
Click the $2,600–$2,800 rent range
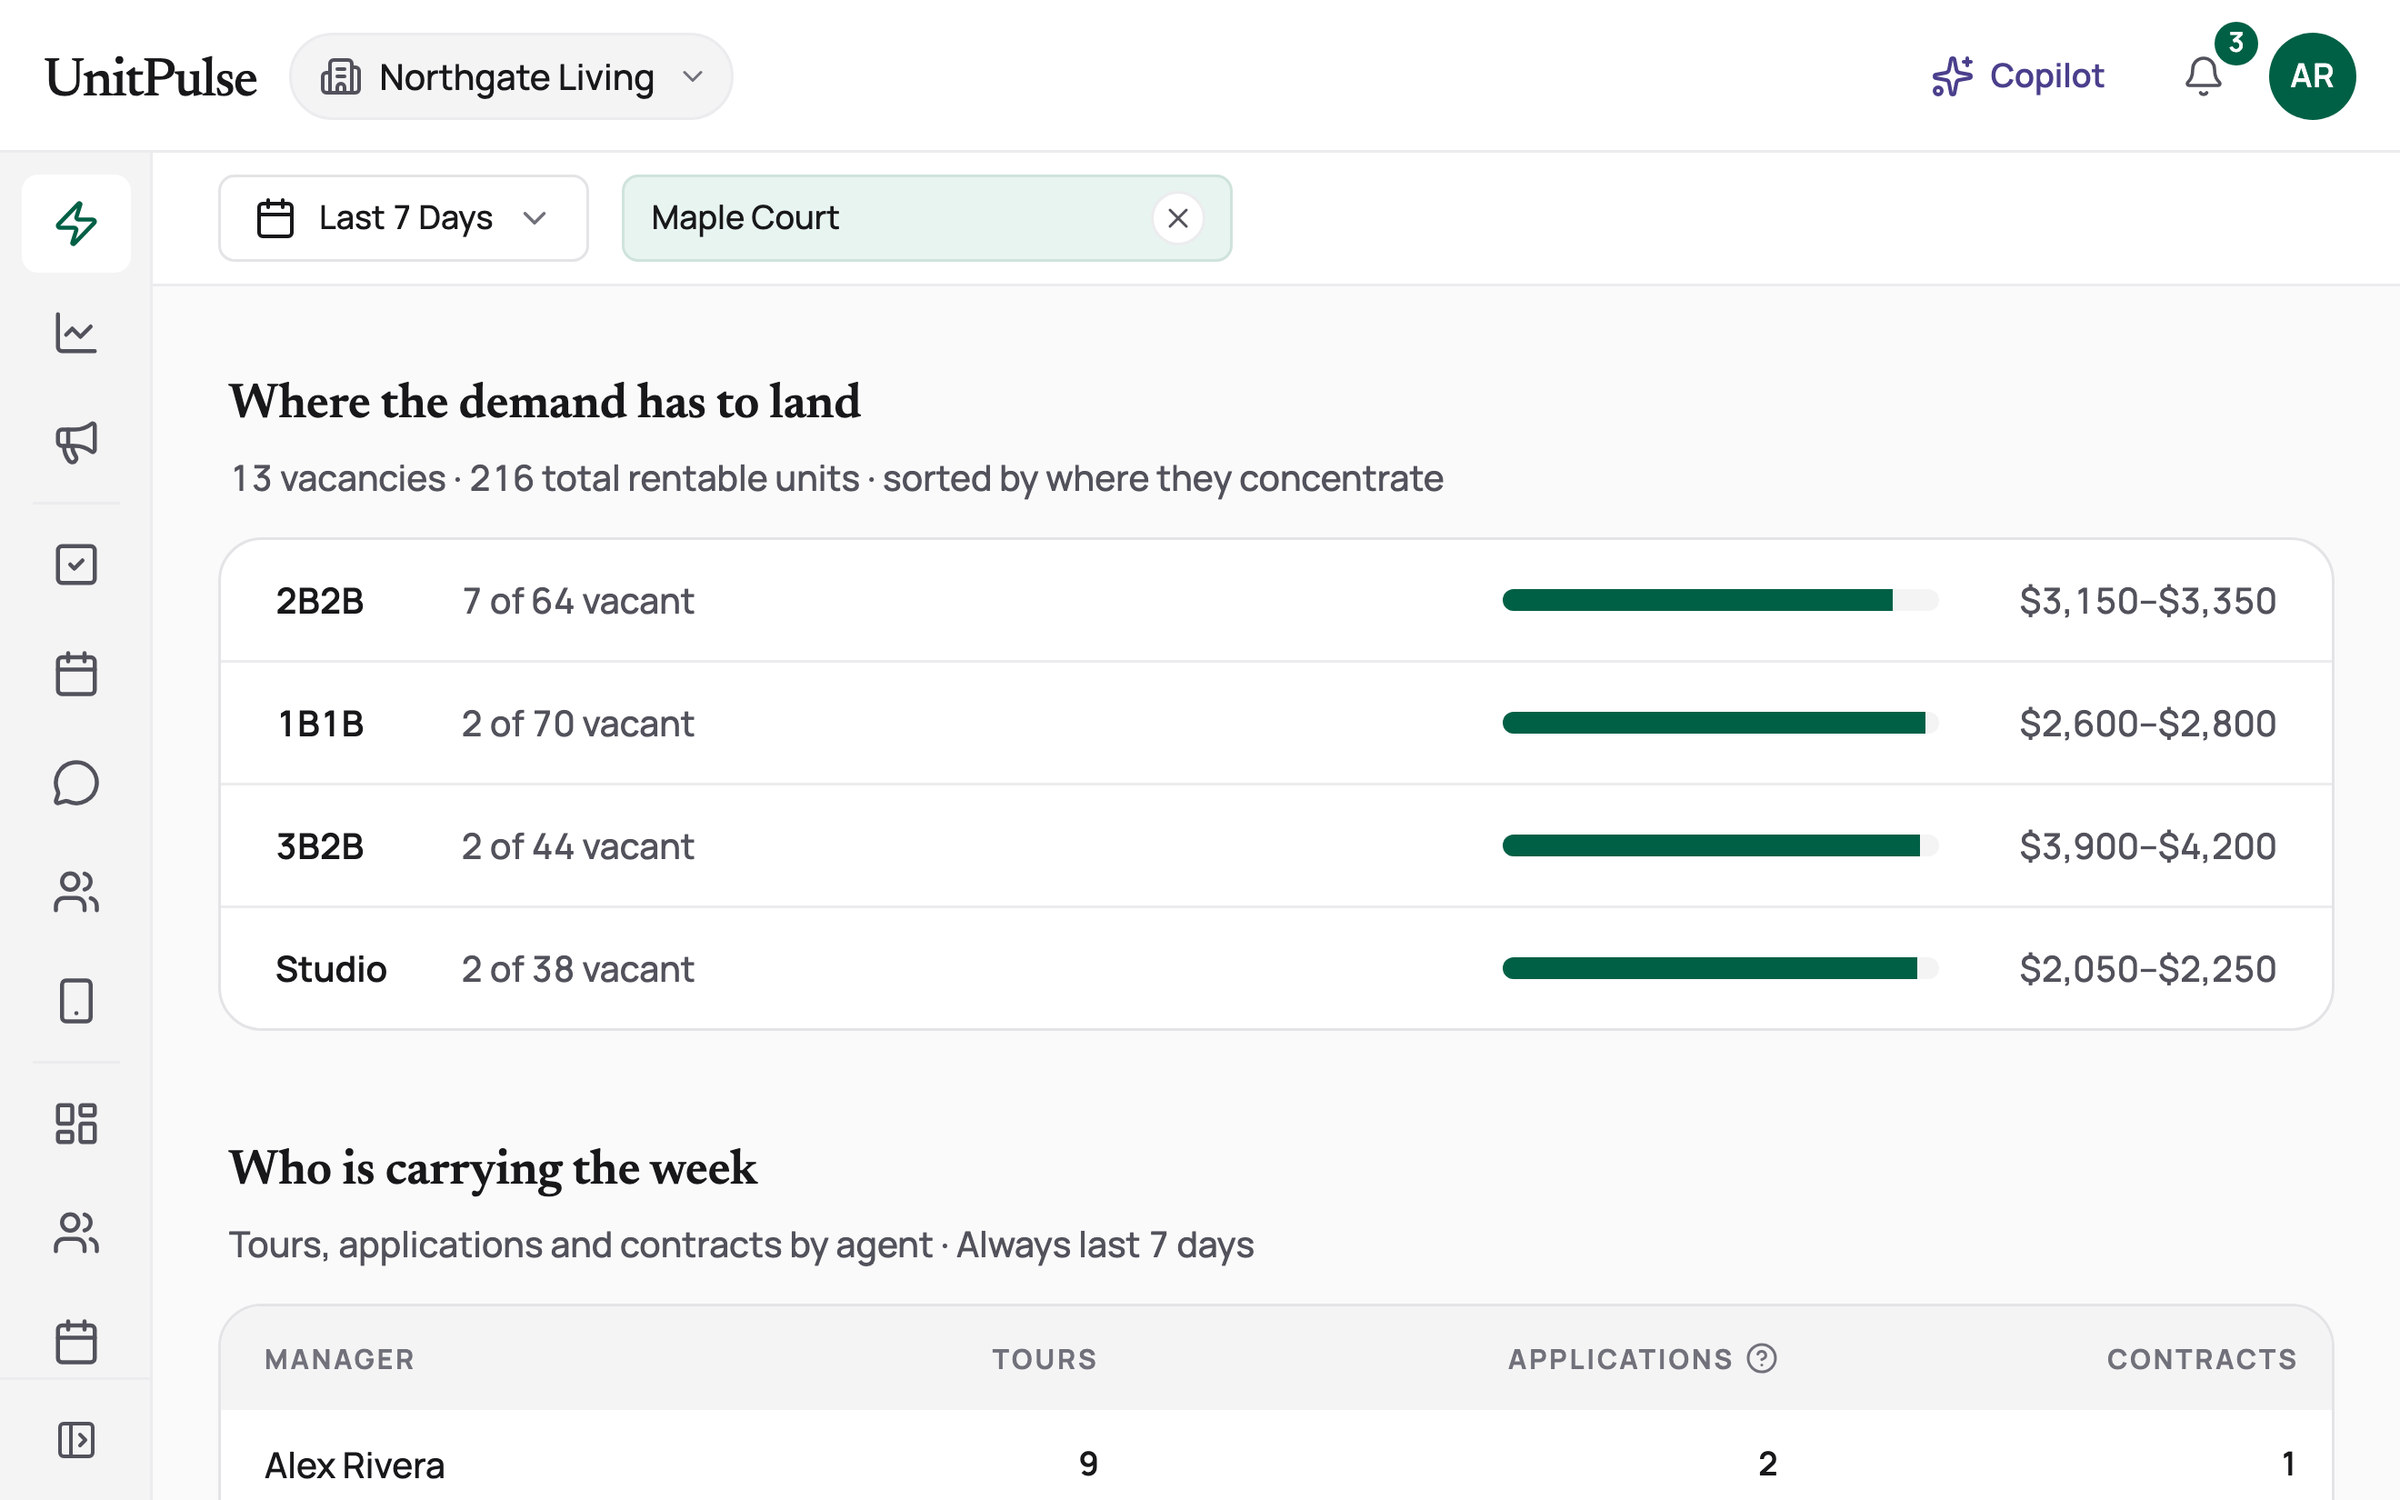[2148, 724]
